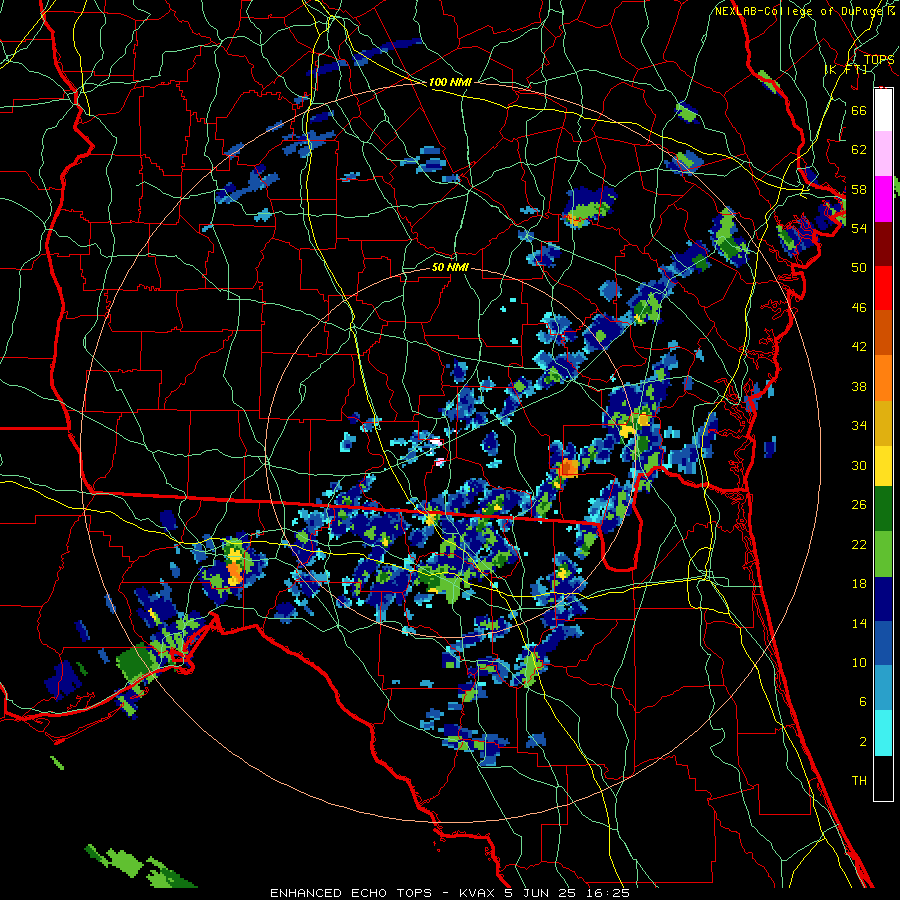
Task: Click the legend label 6
Action: click(x=862, y=702)
